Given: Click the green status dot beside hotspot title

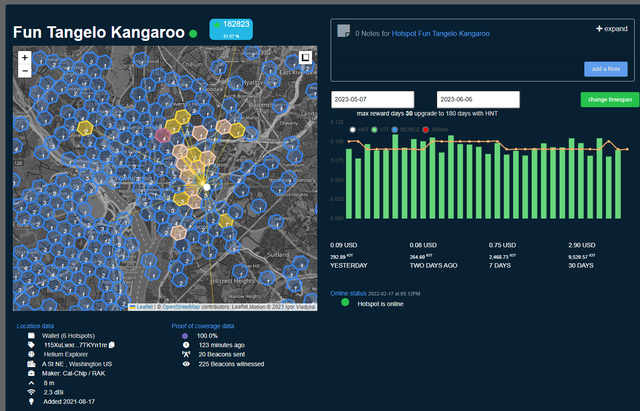Looking at the screenshot, I should pyautogui.click(x=193, y=33).
